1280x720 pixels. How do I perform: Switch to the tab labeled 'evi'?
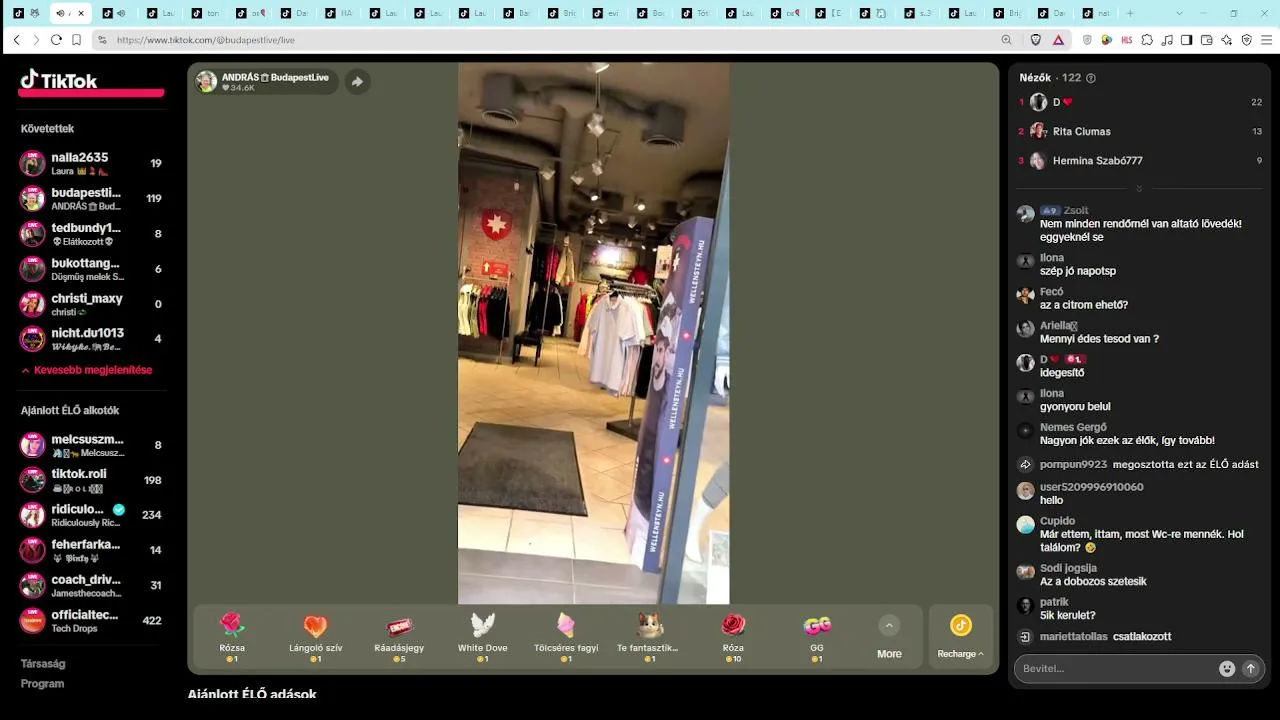click(609, 13)
